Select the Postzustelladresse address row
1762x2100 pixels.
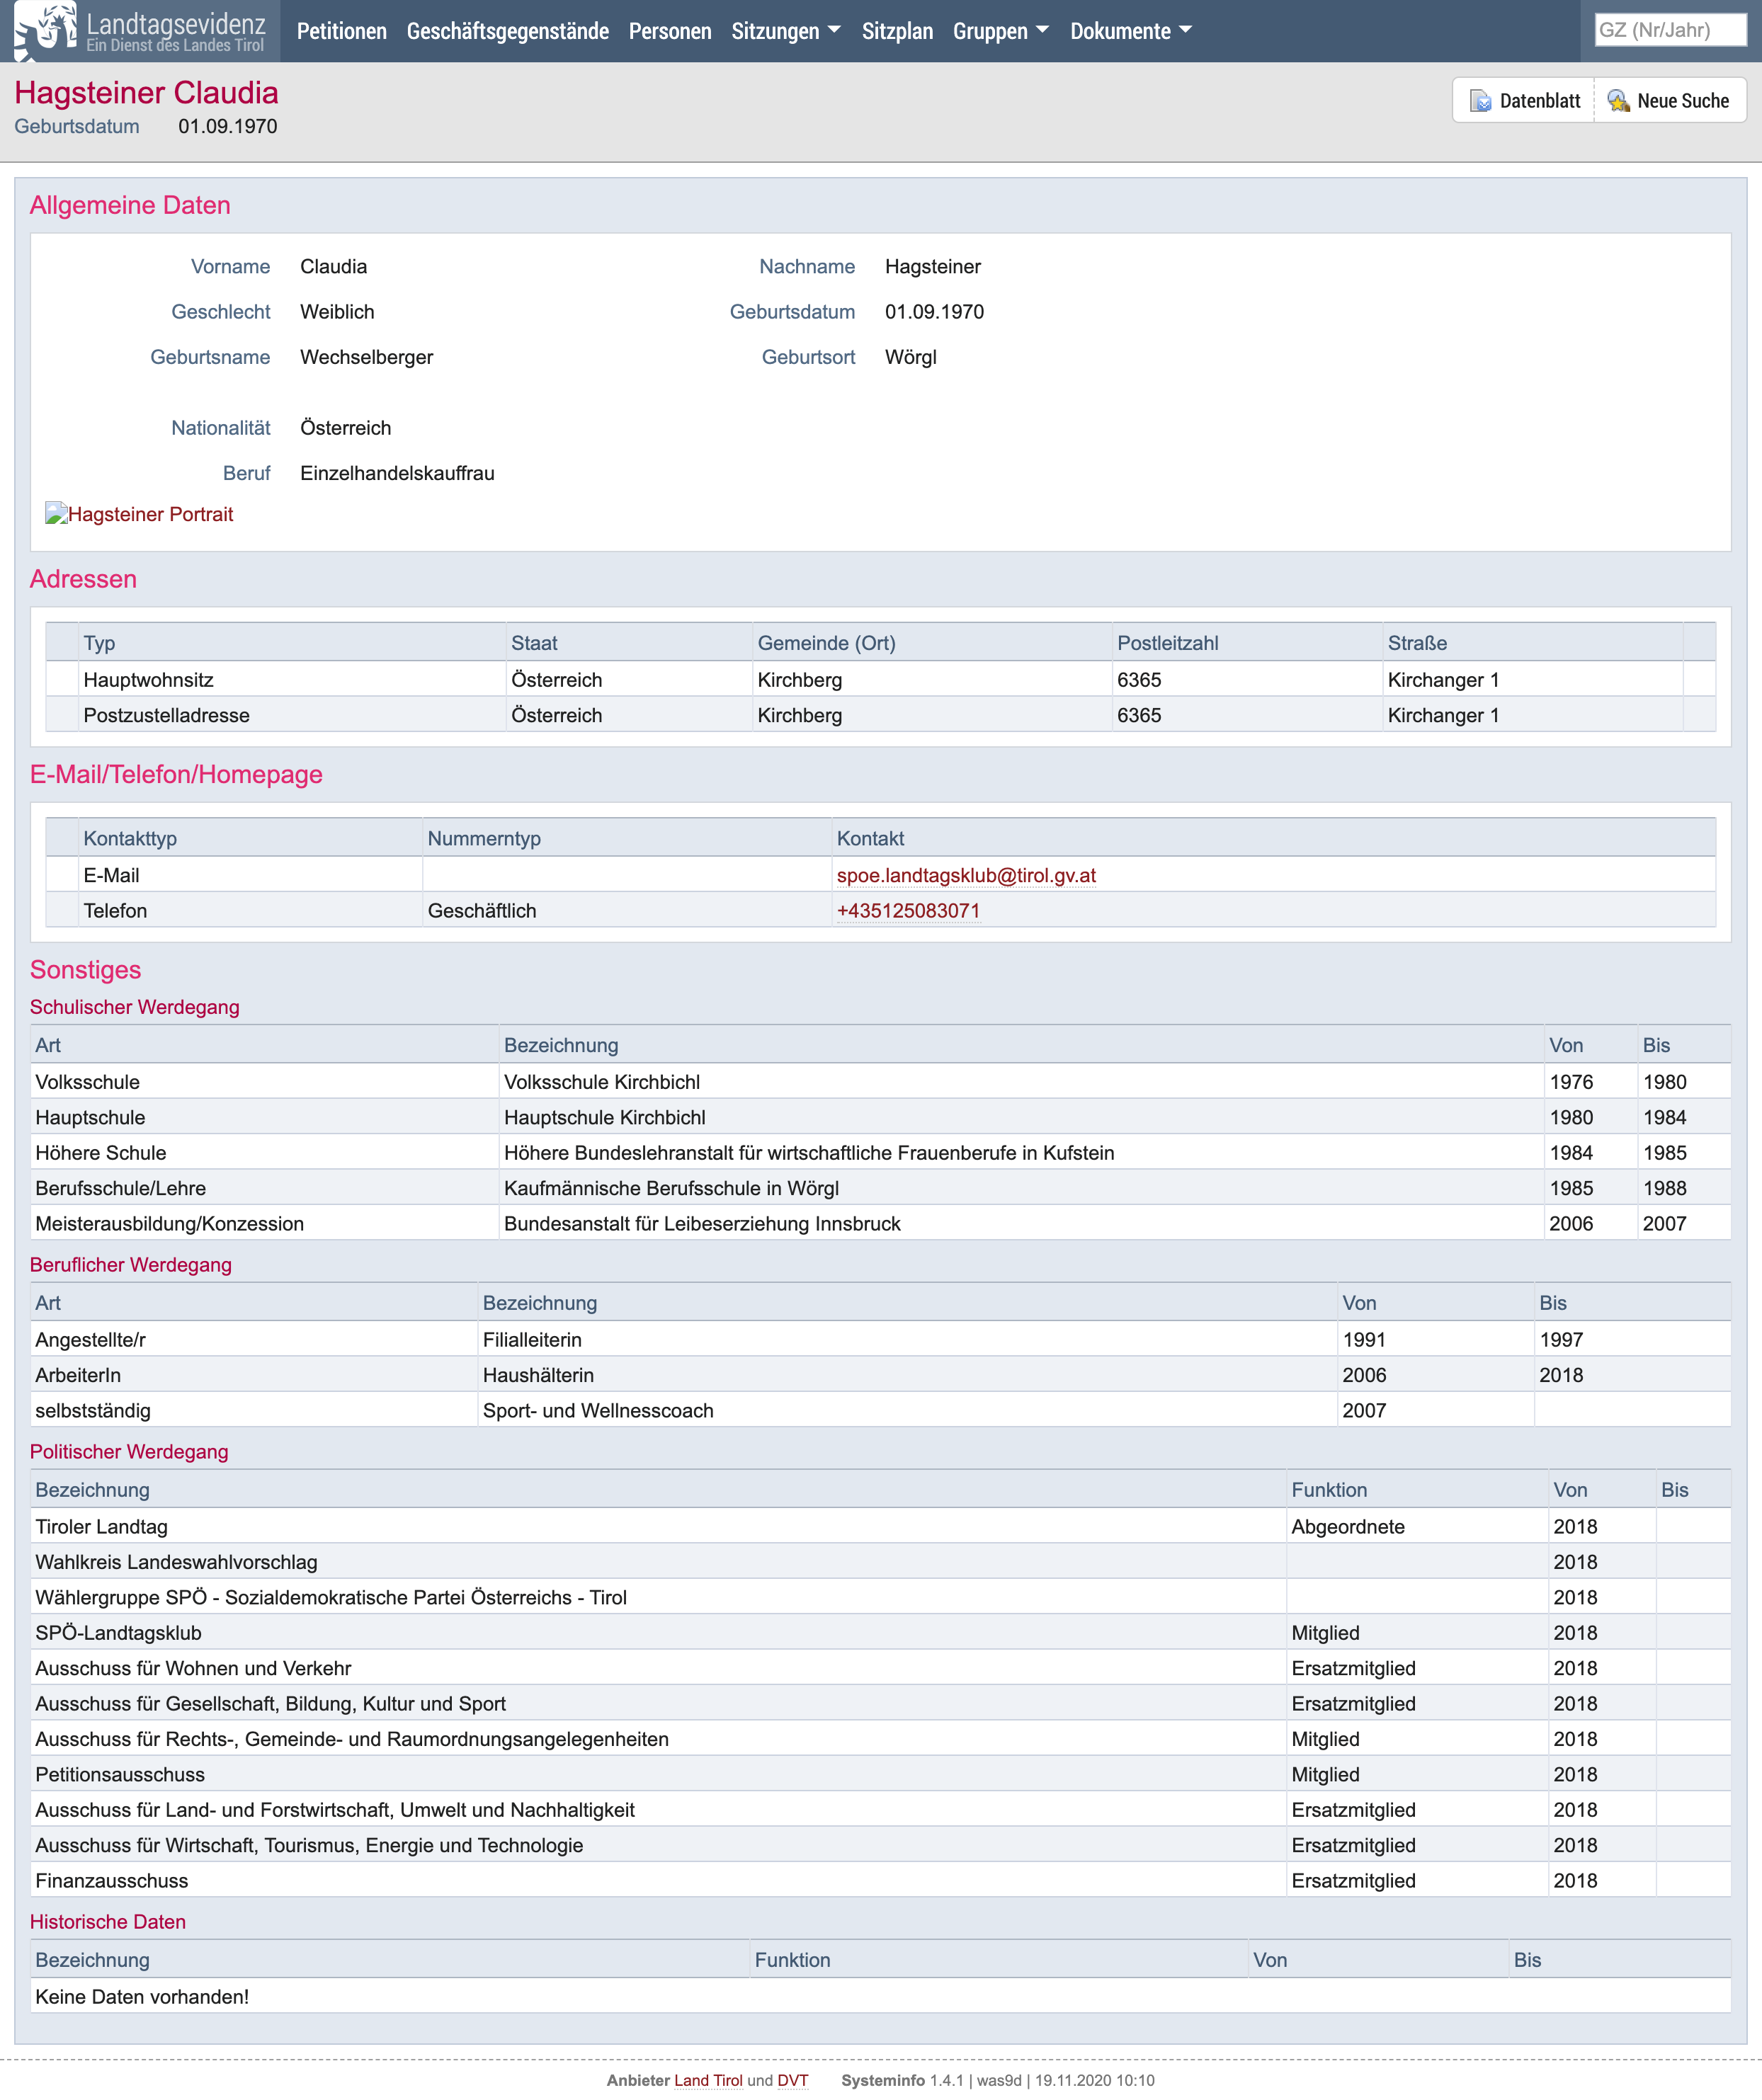[880, 715]
